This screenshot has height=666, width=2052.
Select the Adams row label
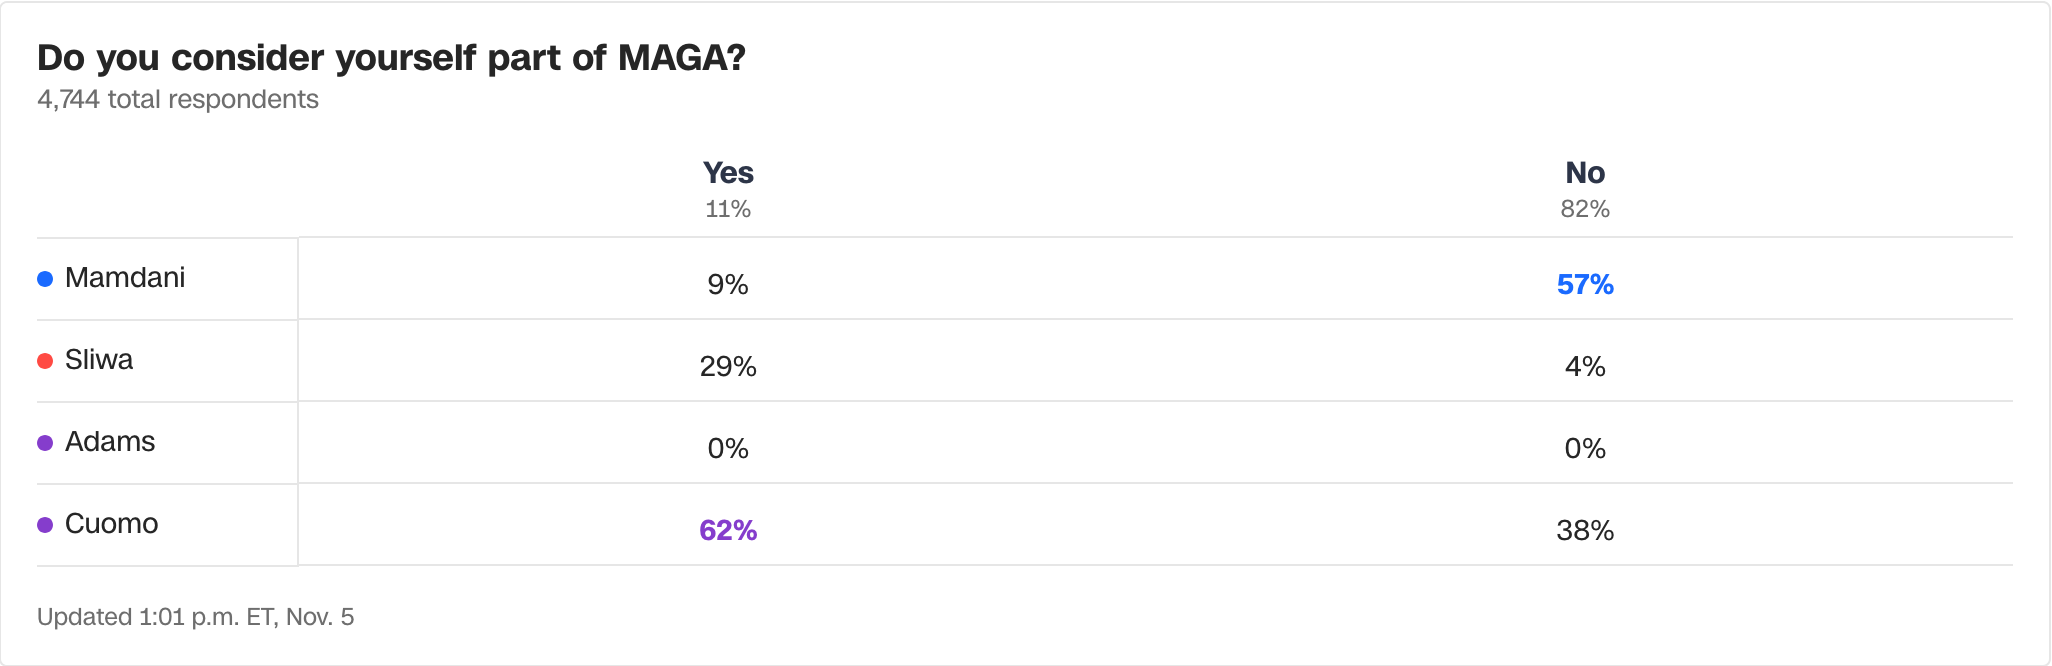tap(110, 442)
